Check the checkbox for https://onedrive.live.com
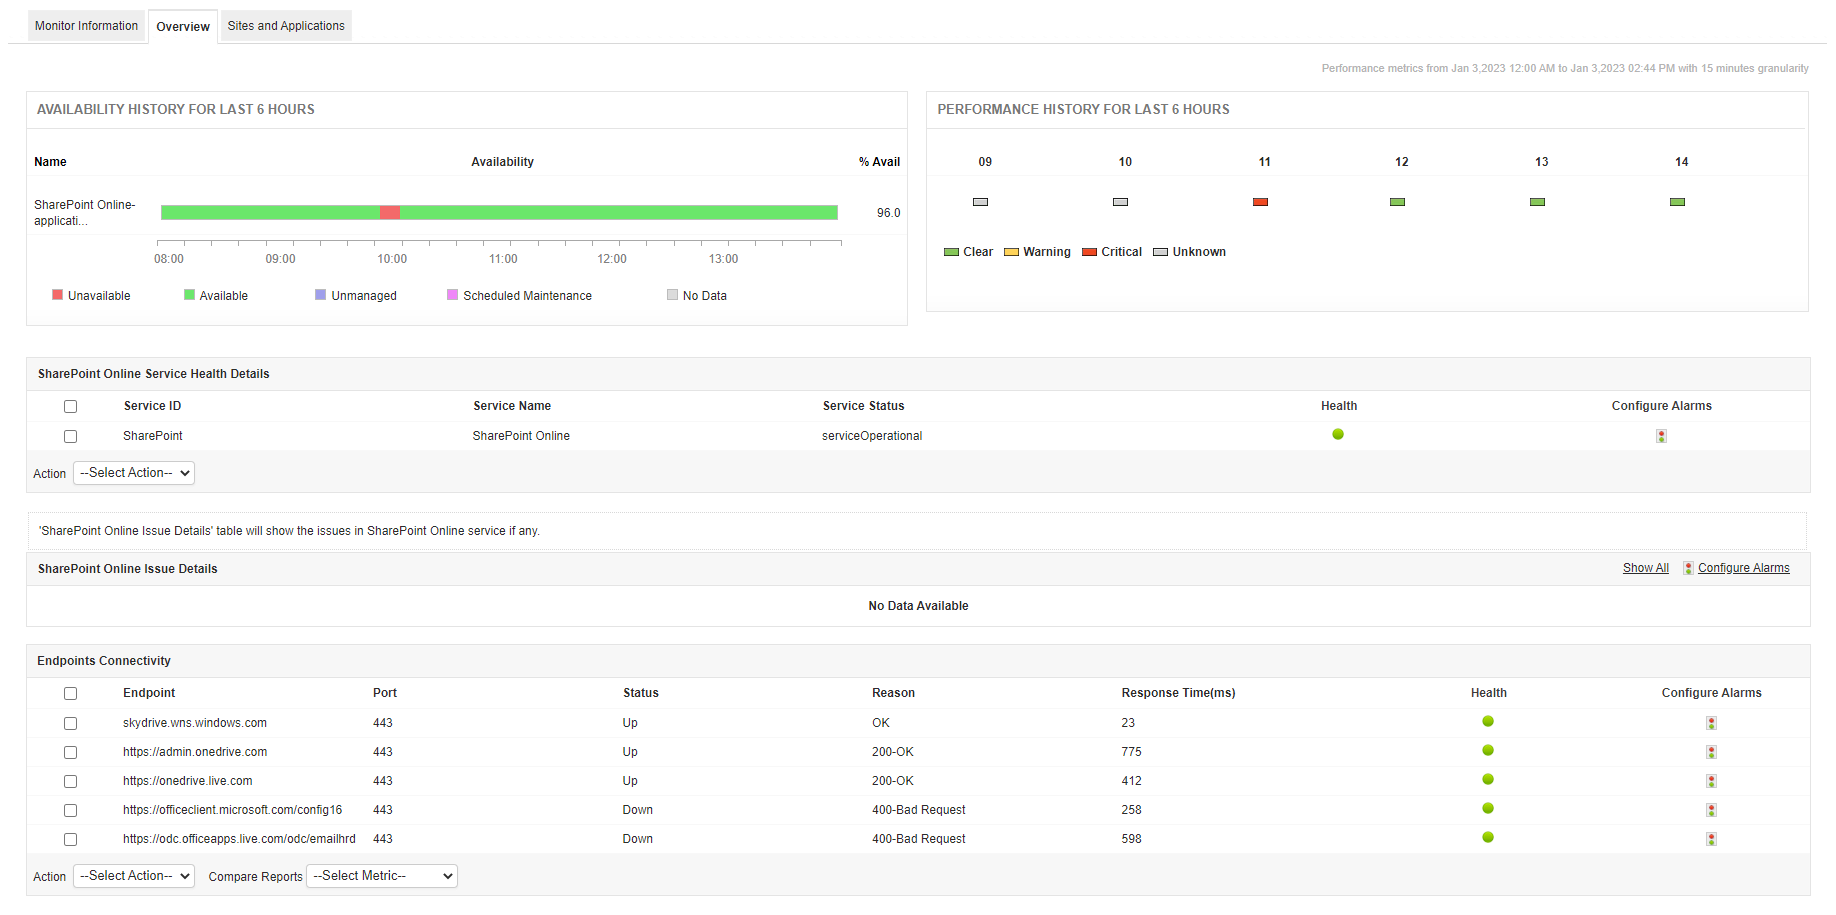The height and width of the screenshot is (915, 1836). click(70, 781)
